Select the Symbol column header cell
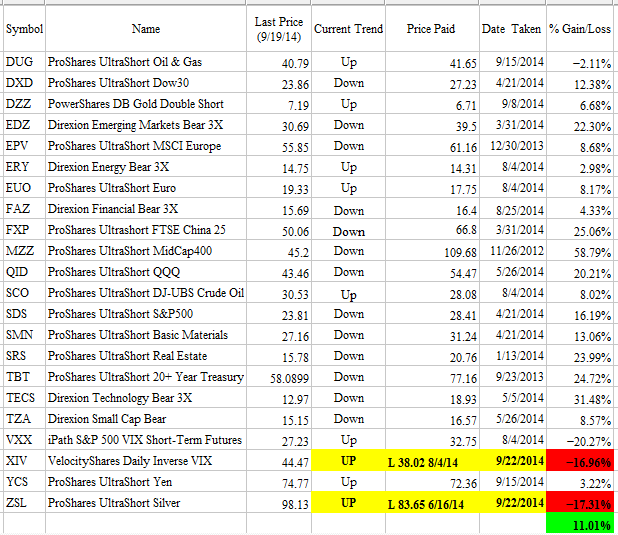The image size is (618, 535). coord(24,28)
